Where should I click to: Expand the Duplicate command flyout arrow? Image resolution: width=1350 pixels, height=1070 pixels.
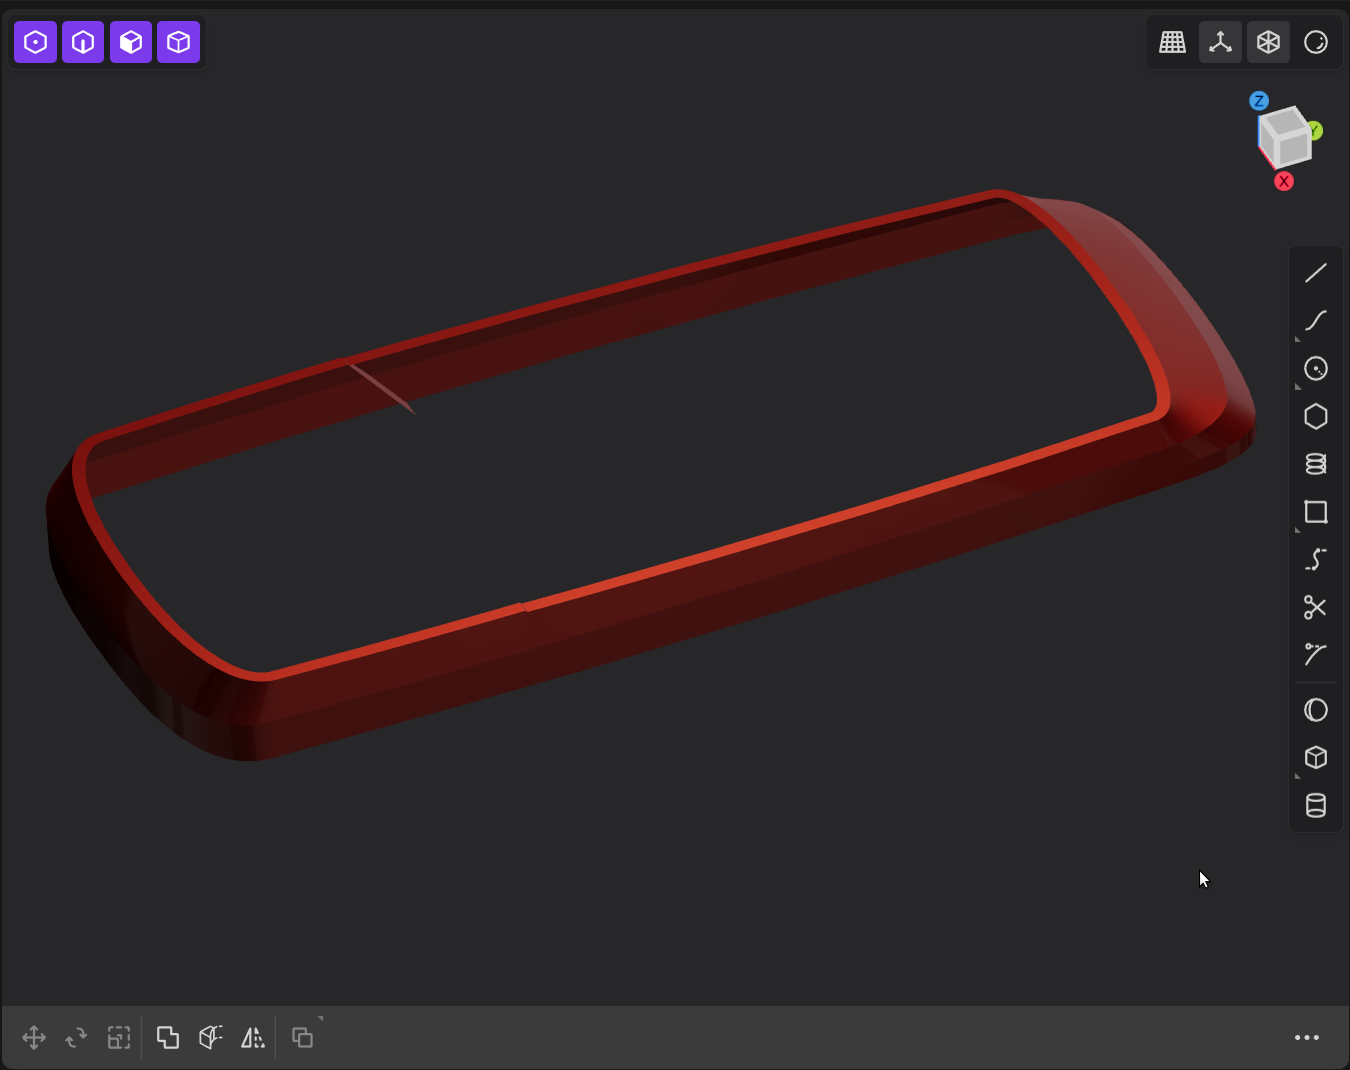pos(321,1019)
